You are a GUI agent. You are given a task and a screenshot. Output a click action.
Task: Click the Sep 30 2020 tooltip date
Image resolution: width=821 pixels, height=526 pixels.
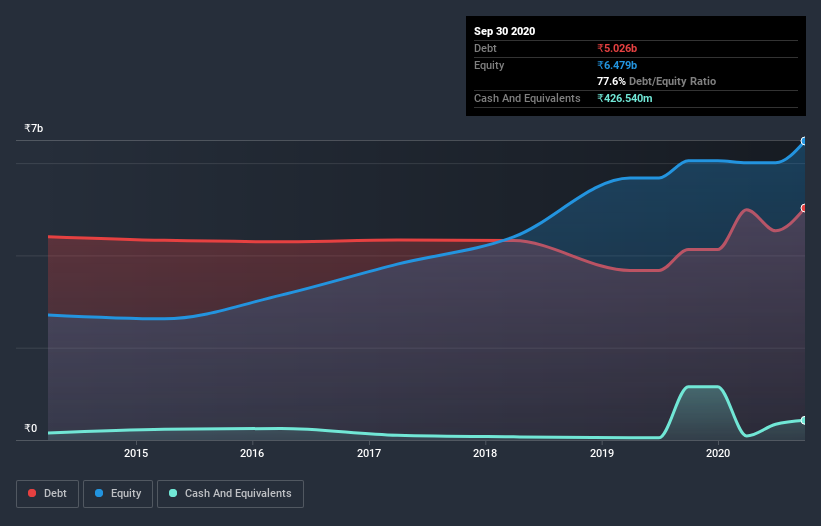click(504, 31)
